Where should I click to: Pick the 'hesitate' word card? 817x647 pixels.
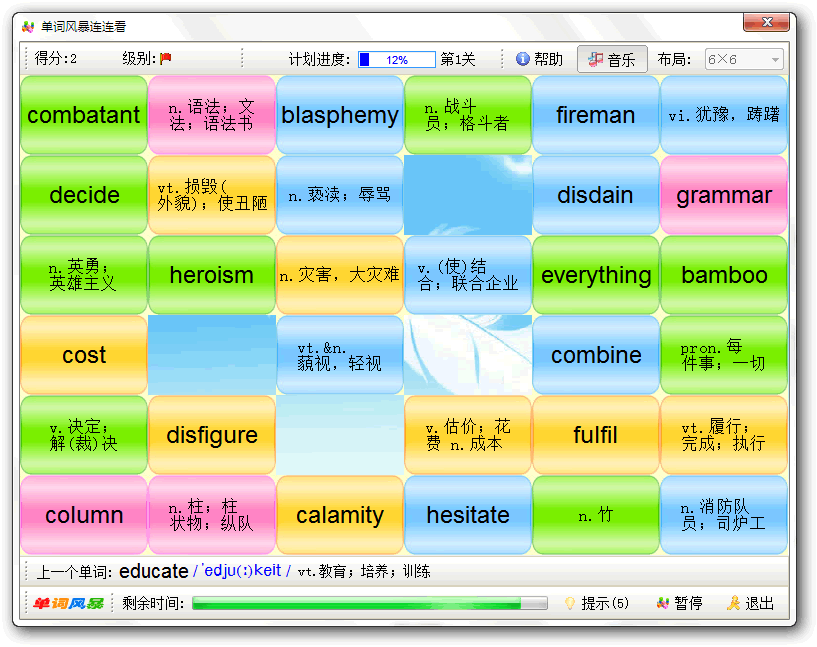468,515
